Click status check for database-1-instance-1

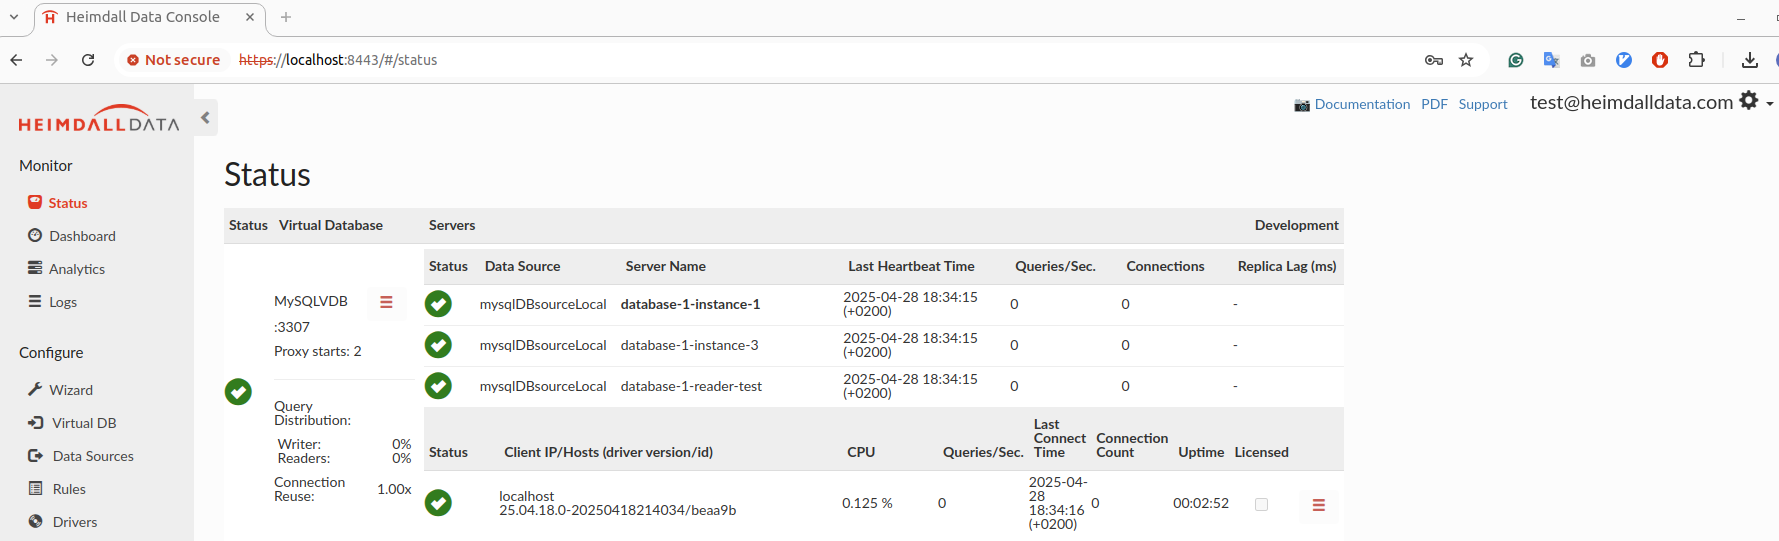pyautogui.click(x=438, y=304)
